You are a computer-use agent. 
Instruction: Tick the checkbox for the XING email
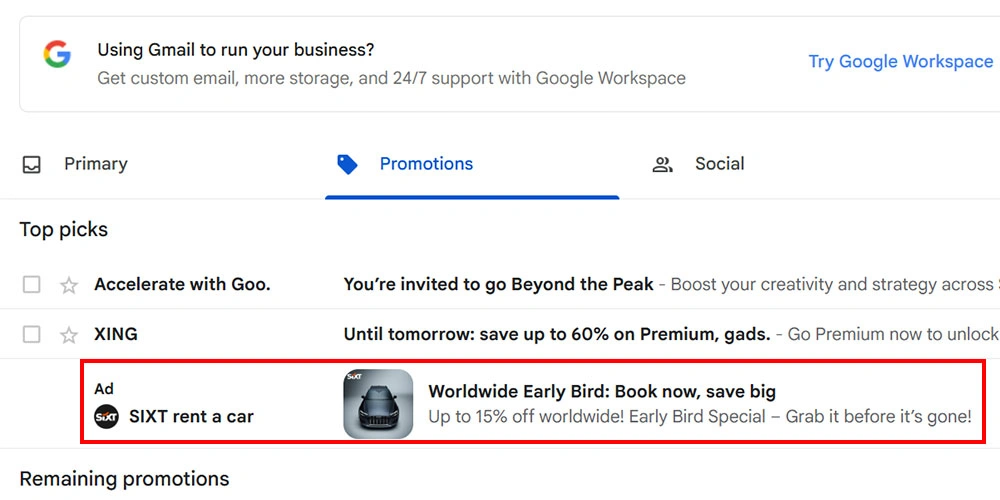[32, 335]
